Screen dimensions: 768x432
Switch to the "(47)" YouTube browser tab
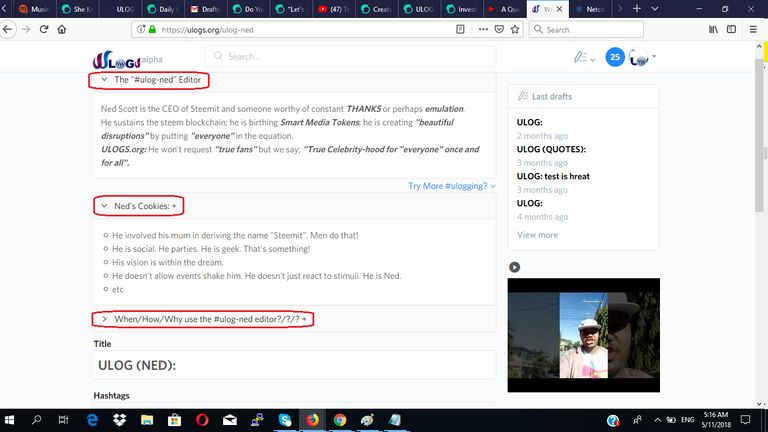coord(333,9)
